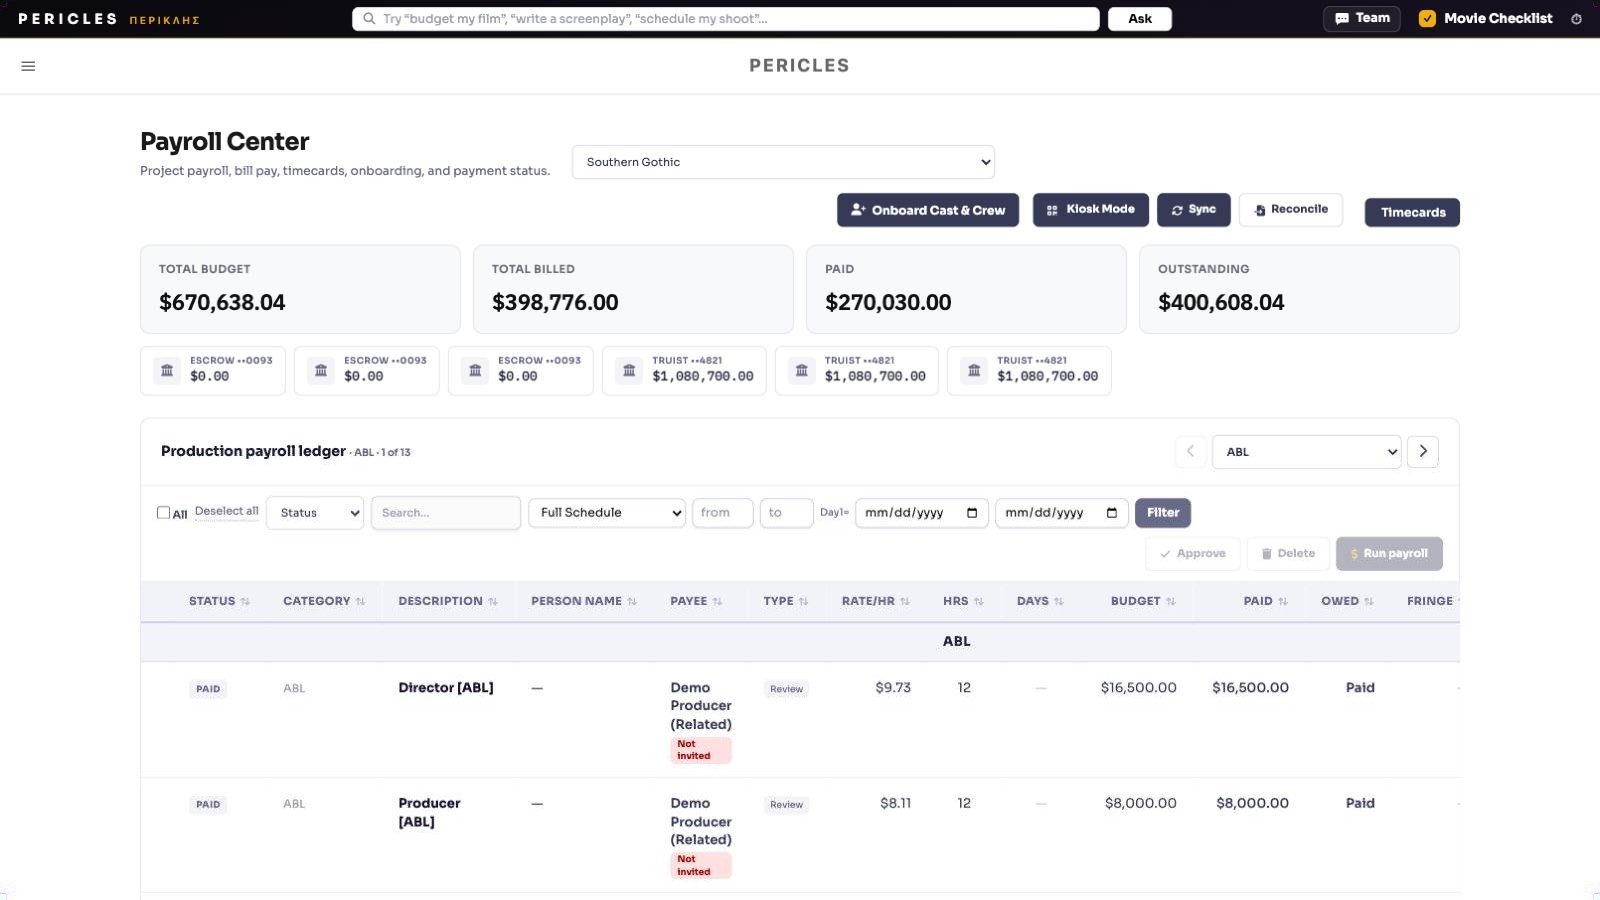Open Timecards

point(1412,212)
